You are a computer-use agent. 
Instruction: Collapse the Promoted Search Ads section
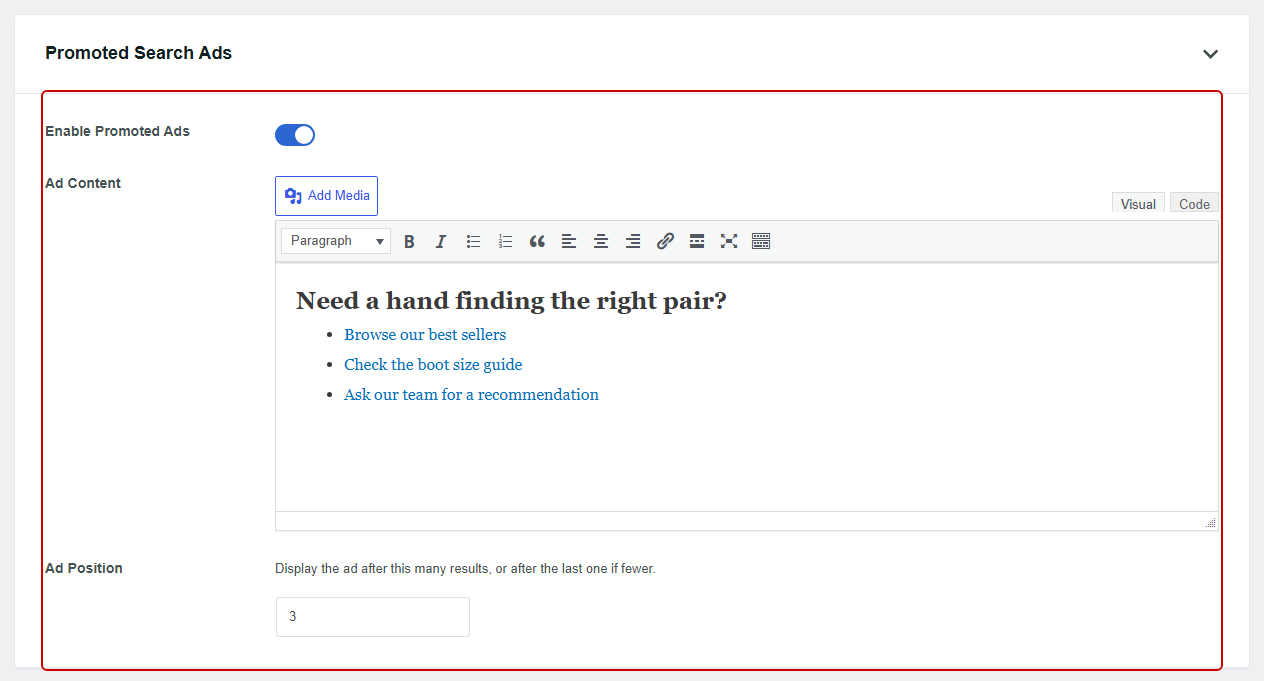click(1210, 54)
